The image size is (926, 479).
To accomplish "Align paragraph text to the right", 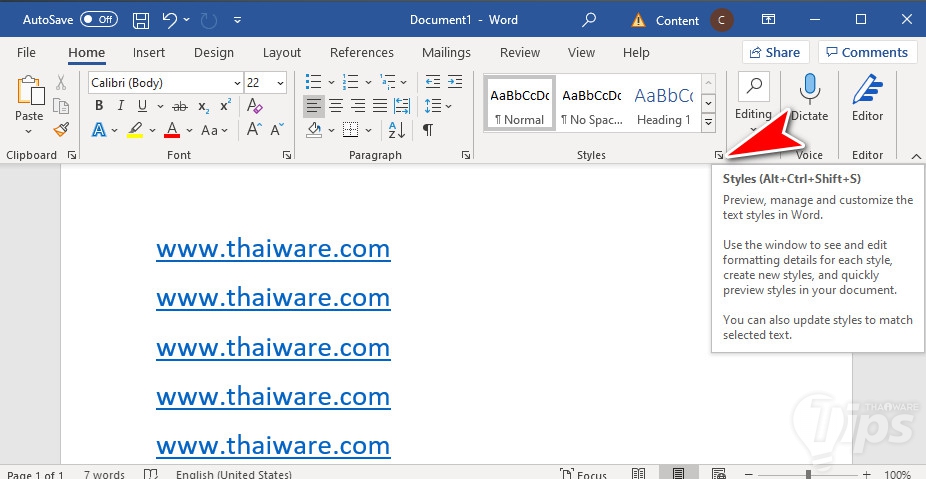I will (358, 106).
